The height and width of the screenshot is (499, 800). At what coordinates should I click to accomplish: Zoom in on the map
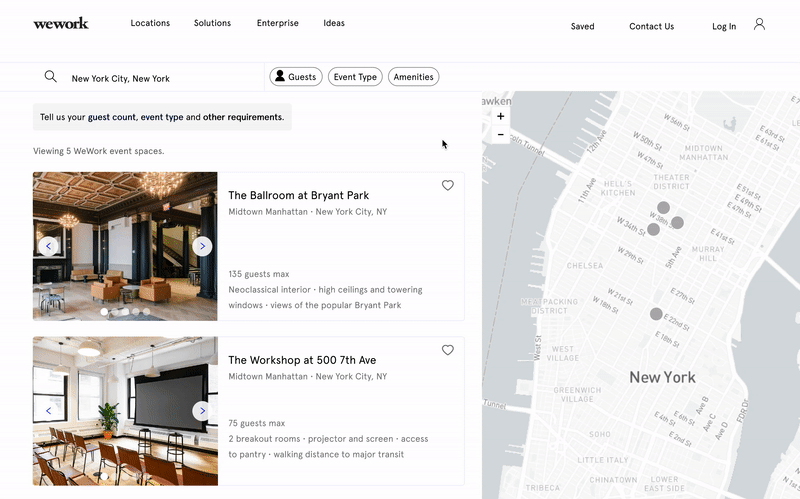pyautogui.click(x=501, y=116)
